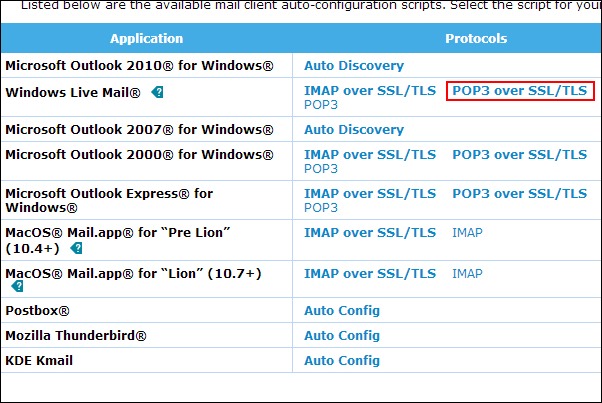The width and height of the screenshot is (602, 403).
Task: Choose plain IMAP for Lion Mail.app
Action: (x=467, y=274)
